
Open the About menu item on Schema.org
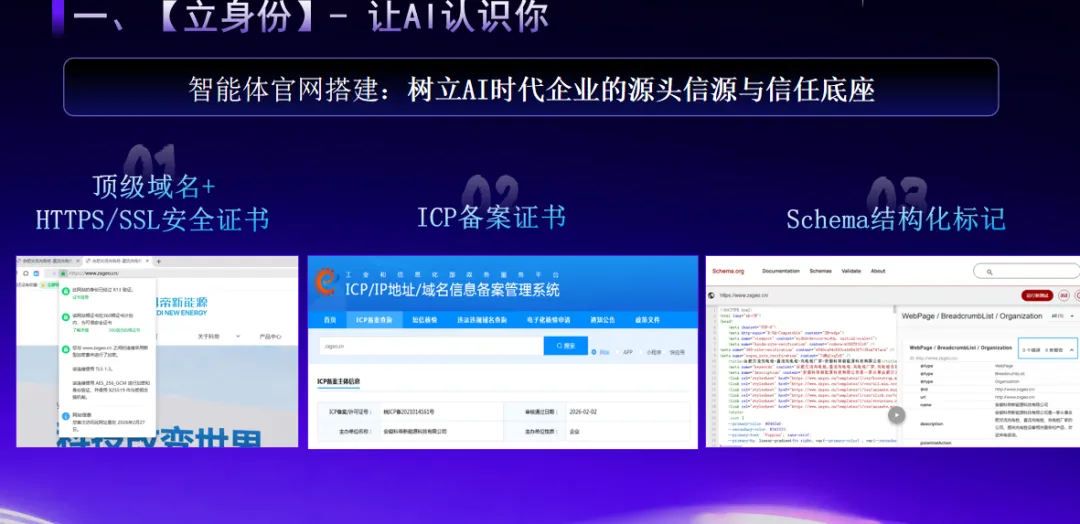[878, 271]
